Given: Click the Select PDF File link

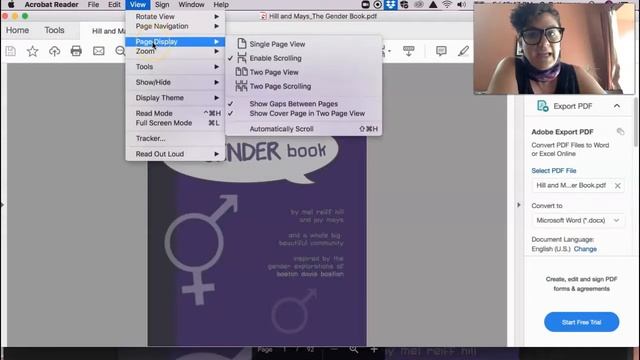Looking at the screenshot, I should 553,171.
